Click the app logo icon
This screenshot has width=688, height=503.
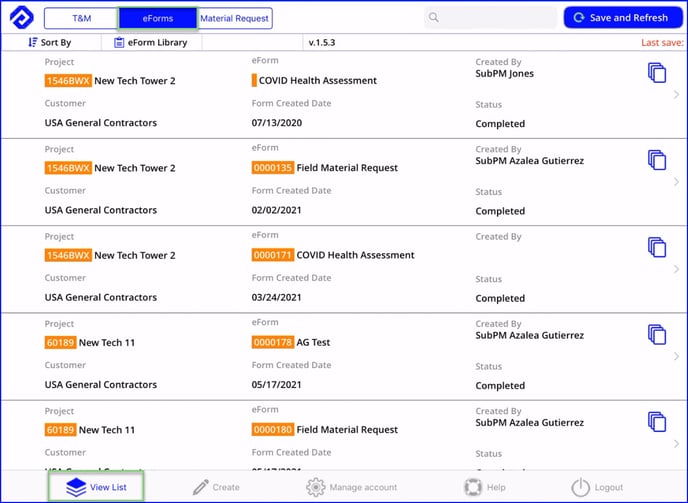click(x=22, y=18)
